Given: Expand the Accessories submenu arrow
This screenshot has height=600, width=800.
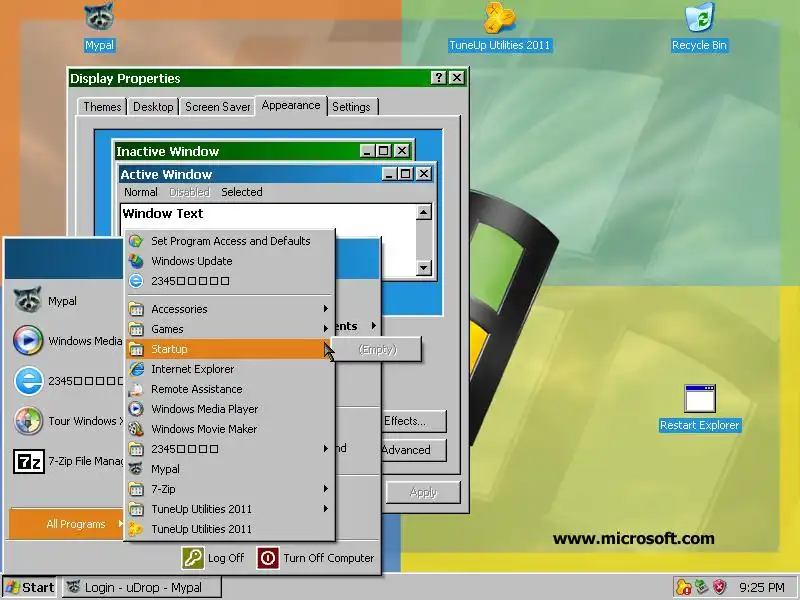Looking at the screenshot, I should coord(326,309).
